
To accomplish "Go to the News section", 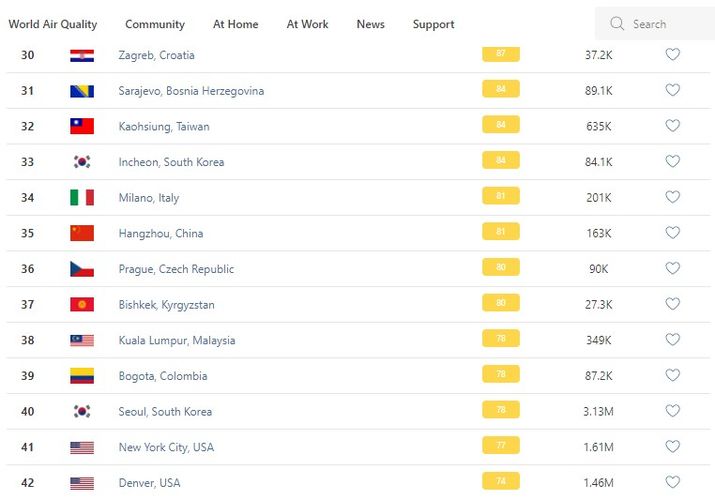I will pos(370,24).
